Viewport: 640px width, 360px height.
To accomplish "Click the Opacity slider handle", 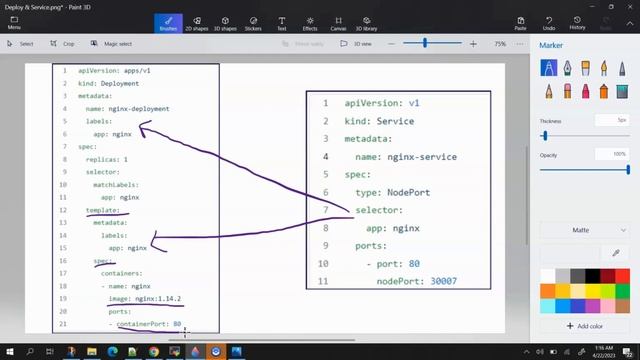I will coord(628,169).
